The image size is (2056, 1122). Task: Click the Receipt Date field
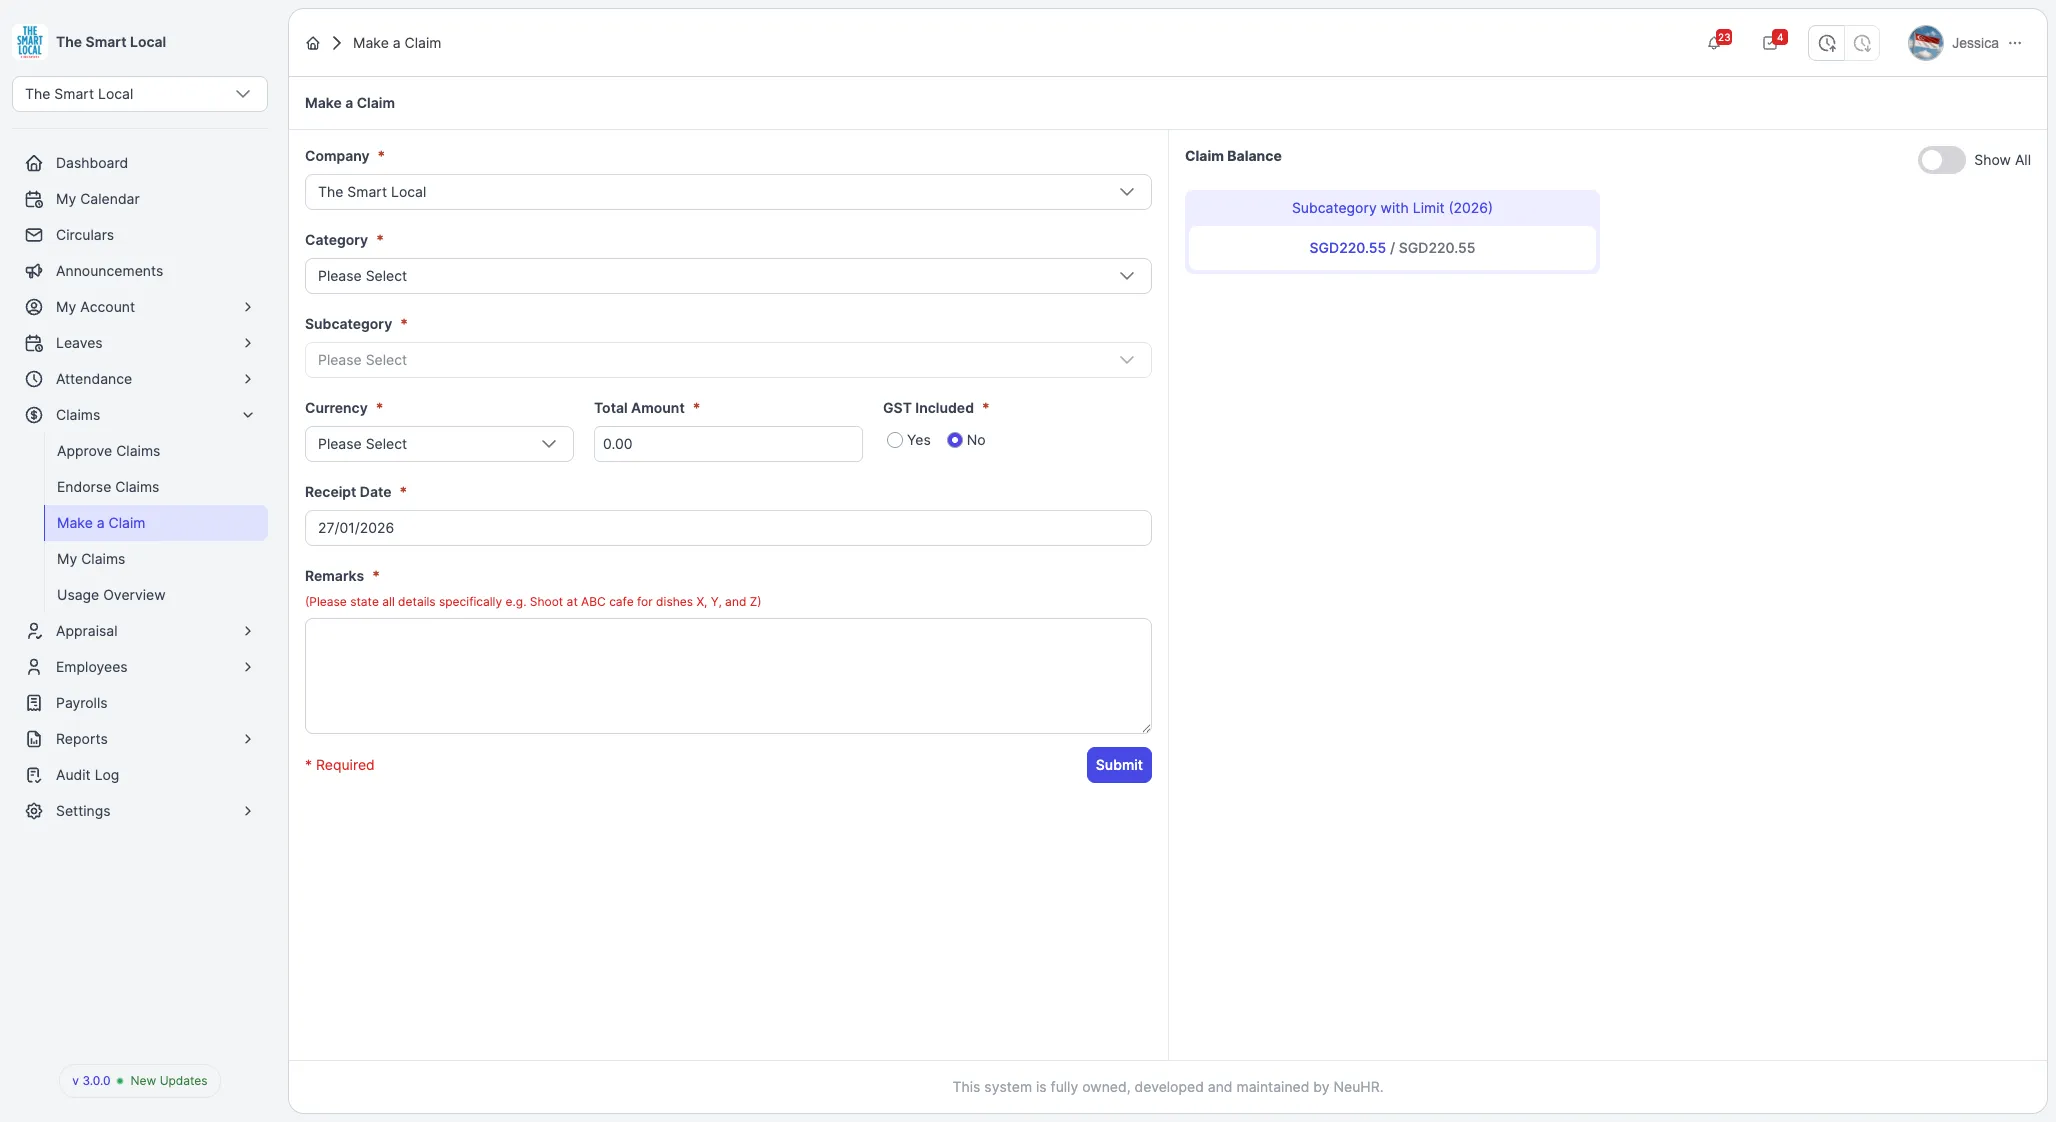pyautogui.click(x=728, y=528)
